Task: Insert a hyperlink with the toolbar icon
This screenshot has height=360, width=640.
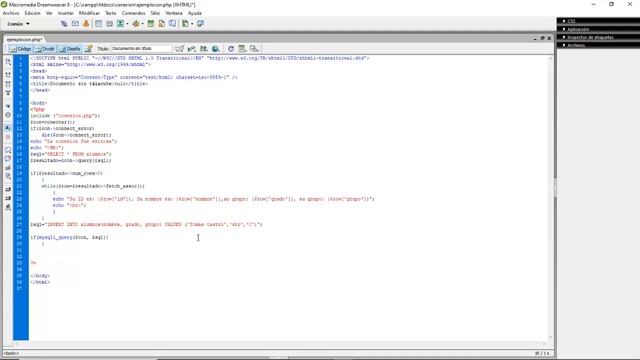Action: (x=64, y=24)
